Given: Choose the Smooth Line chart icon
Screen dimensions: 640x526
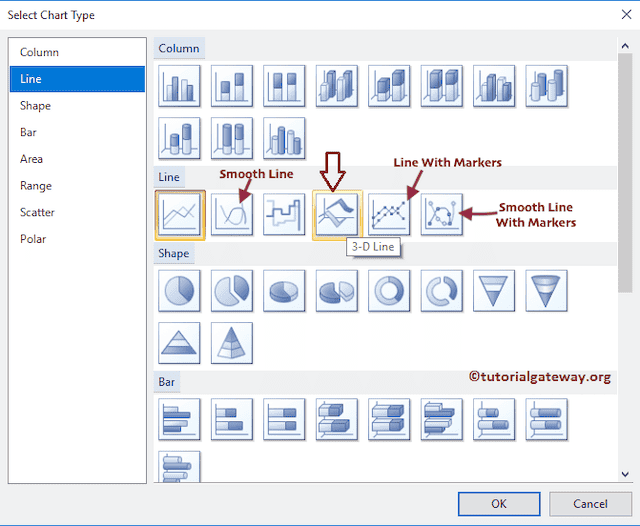Looking at the screenshot, I should (x=232, y=215).
